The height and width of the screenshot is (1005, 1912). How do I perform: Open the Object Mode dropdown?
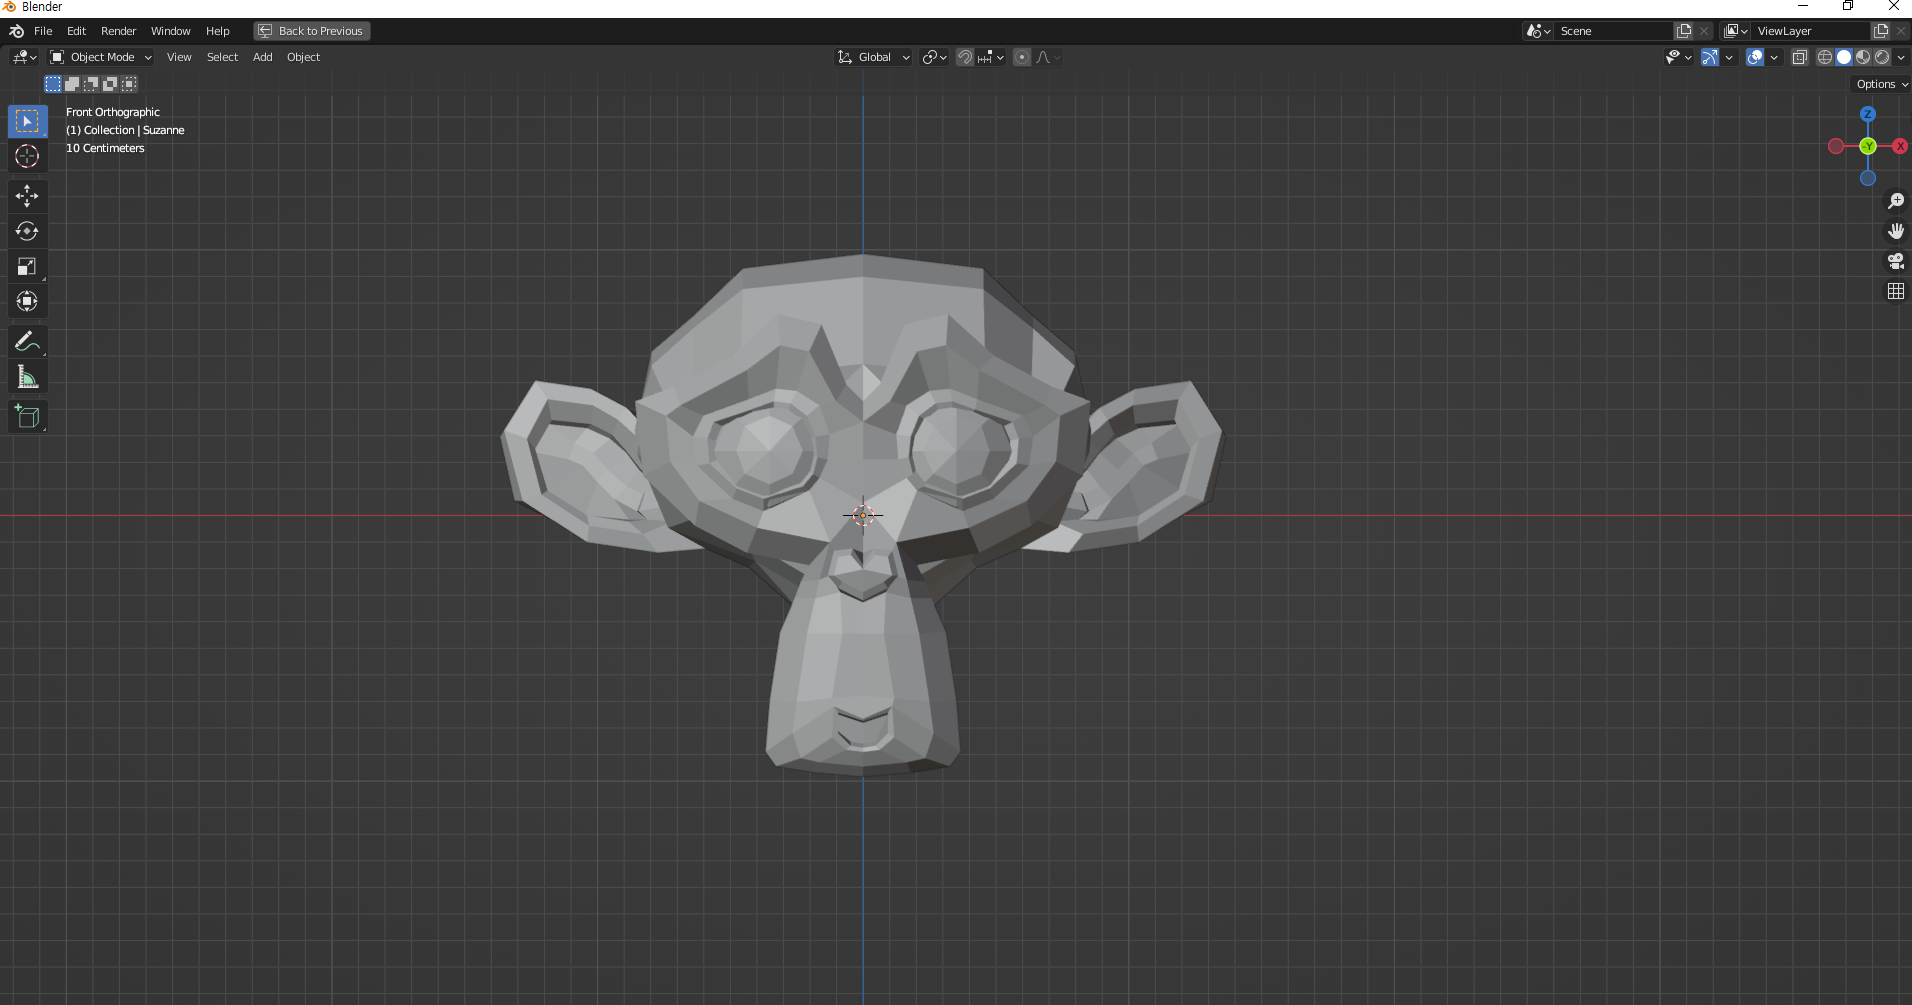101,57
